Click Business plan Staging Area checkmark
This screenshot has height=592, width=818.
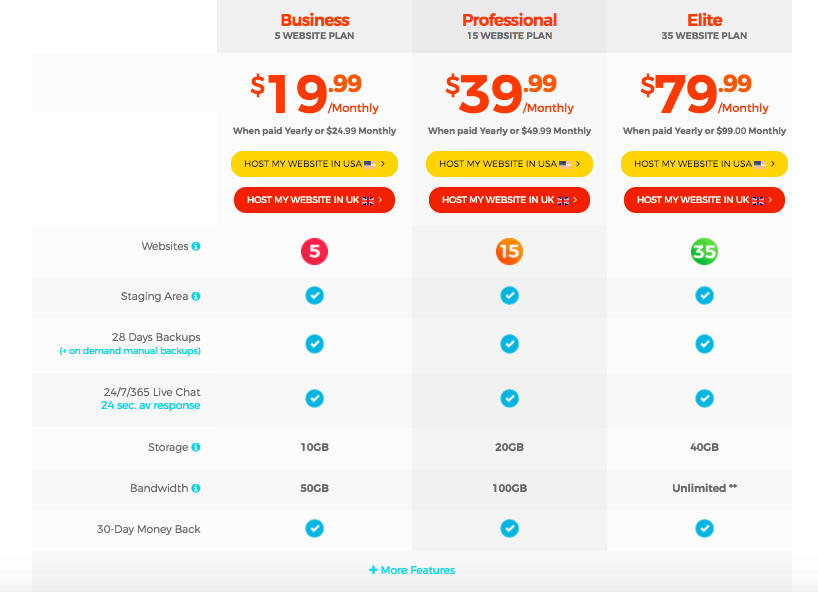(x=314, y=296)
